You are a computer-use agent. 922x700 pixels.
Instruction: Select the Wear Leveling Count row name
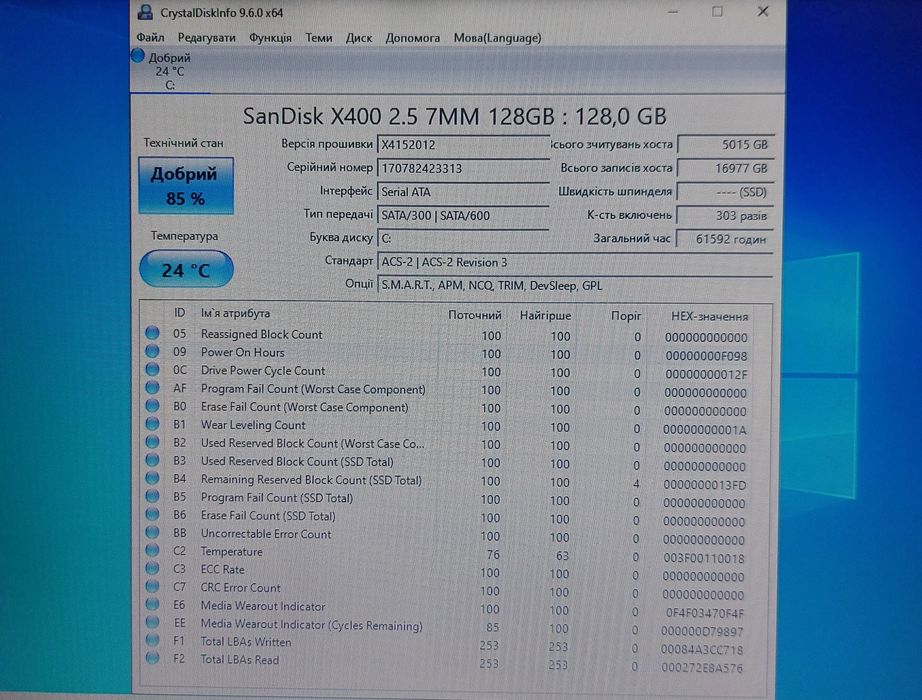click(253, 425)
